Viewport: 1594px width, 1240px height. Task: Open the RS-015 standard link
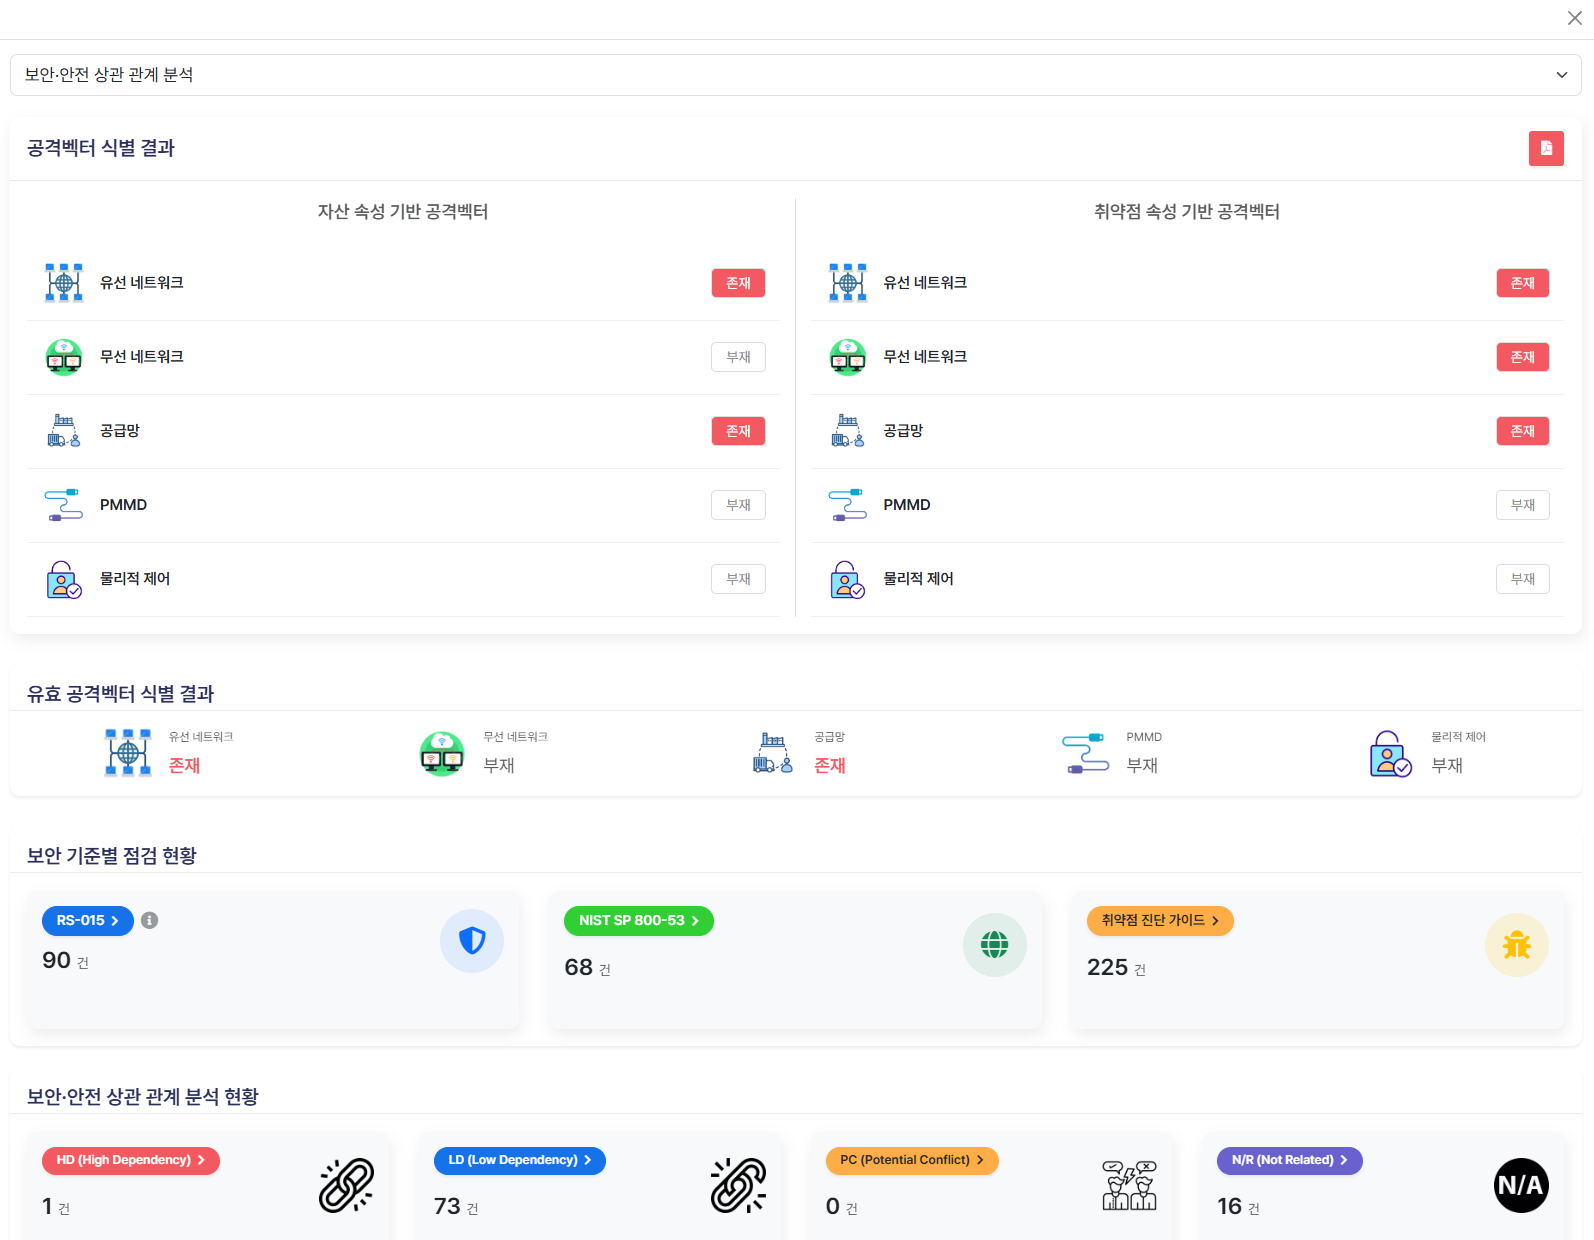pos(88,921)
